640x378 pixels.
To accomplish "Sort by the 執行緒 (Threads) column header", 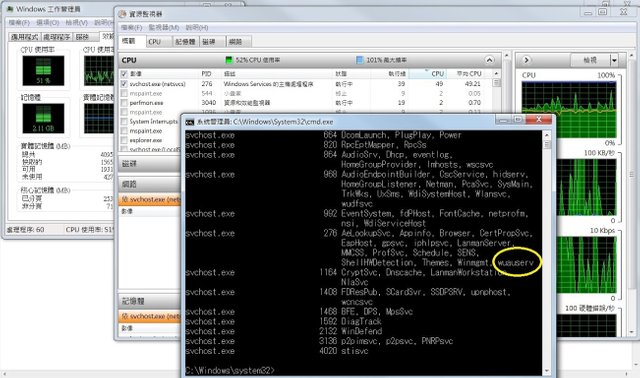I will [389, 74].
